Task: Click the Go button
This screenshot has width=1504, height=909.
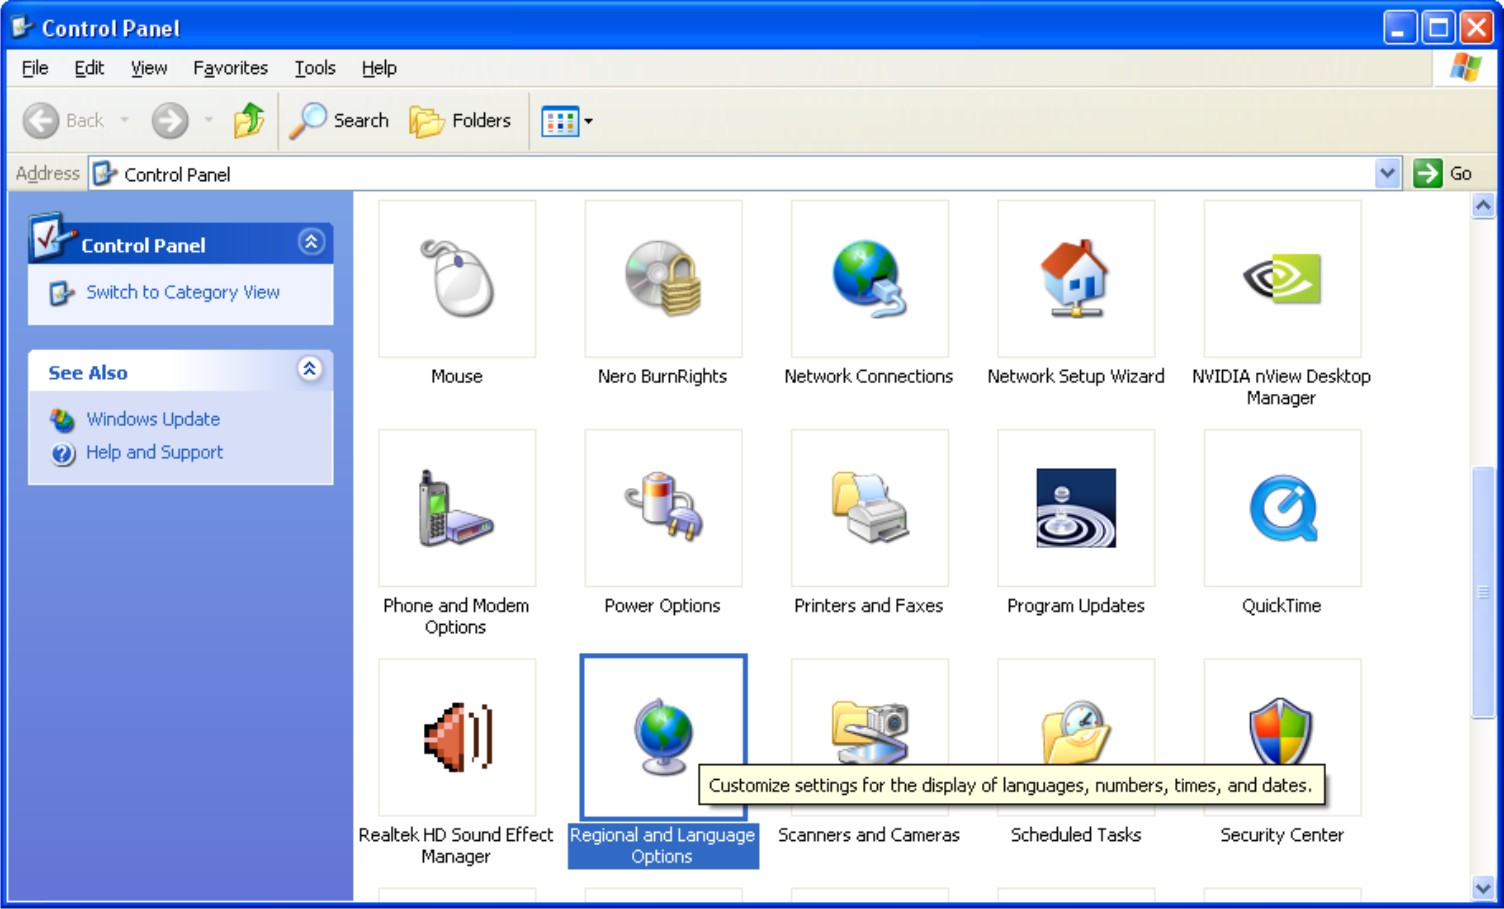Action: 1443,173
